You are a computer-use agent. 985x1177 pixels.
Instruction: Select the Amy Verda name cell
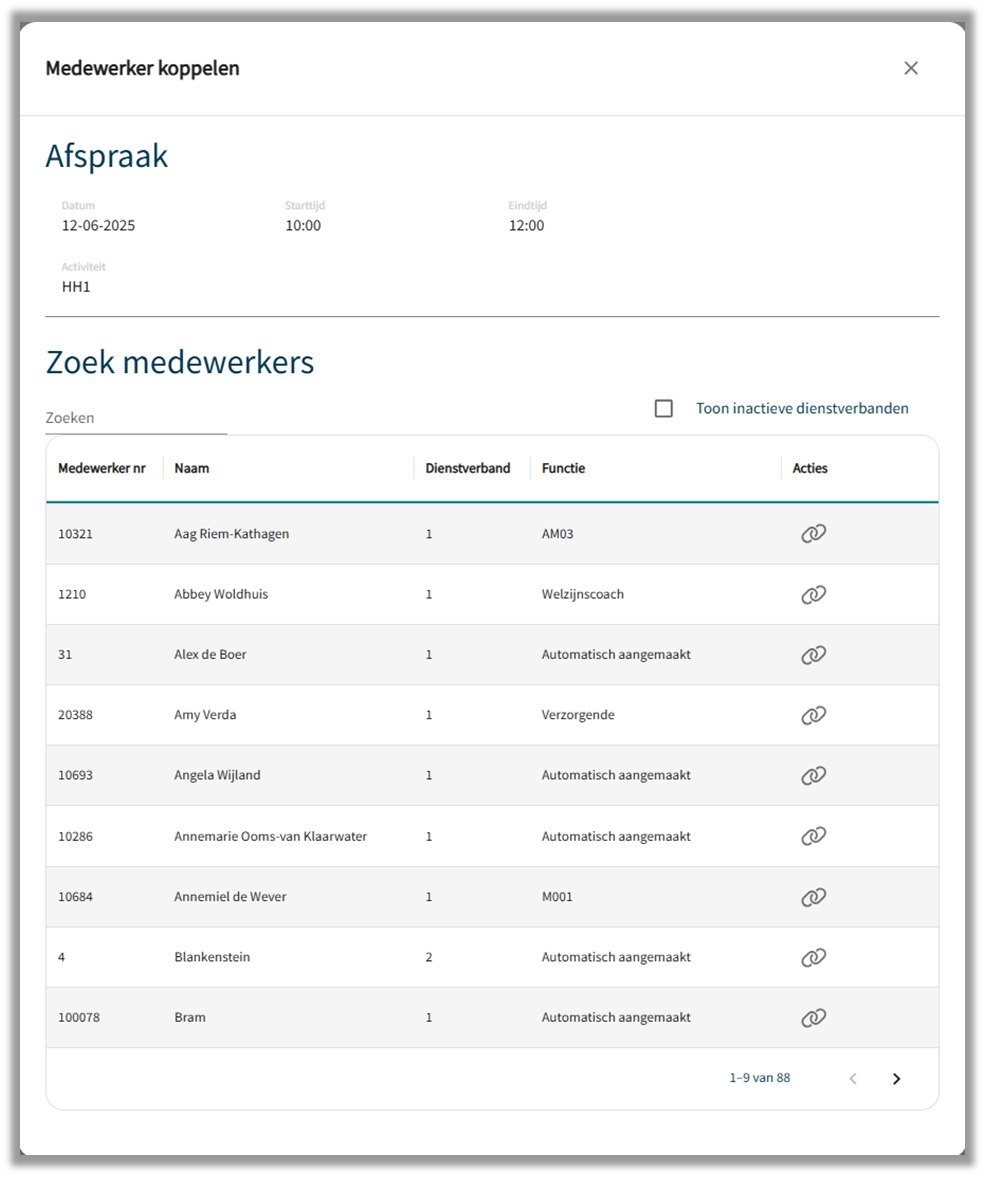[x=205, y=715]
